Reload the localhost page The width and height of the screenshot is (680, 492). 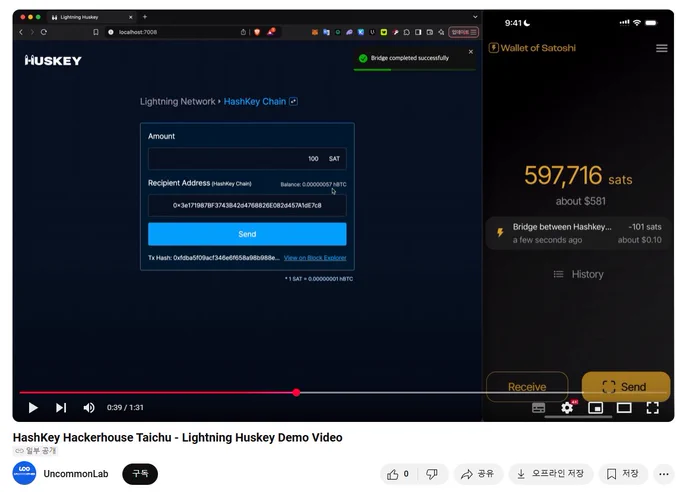coord(44,32)
